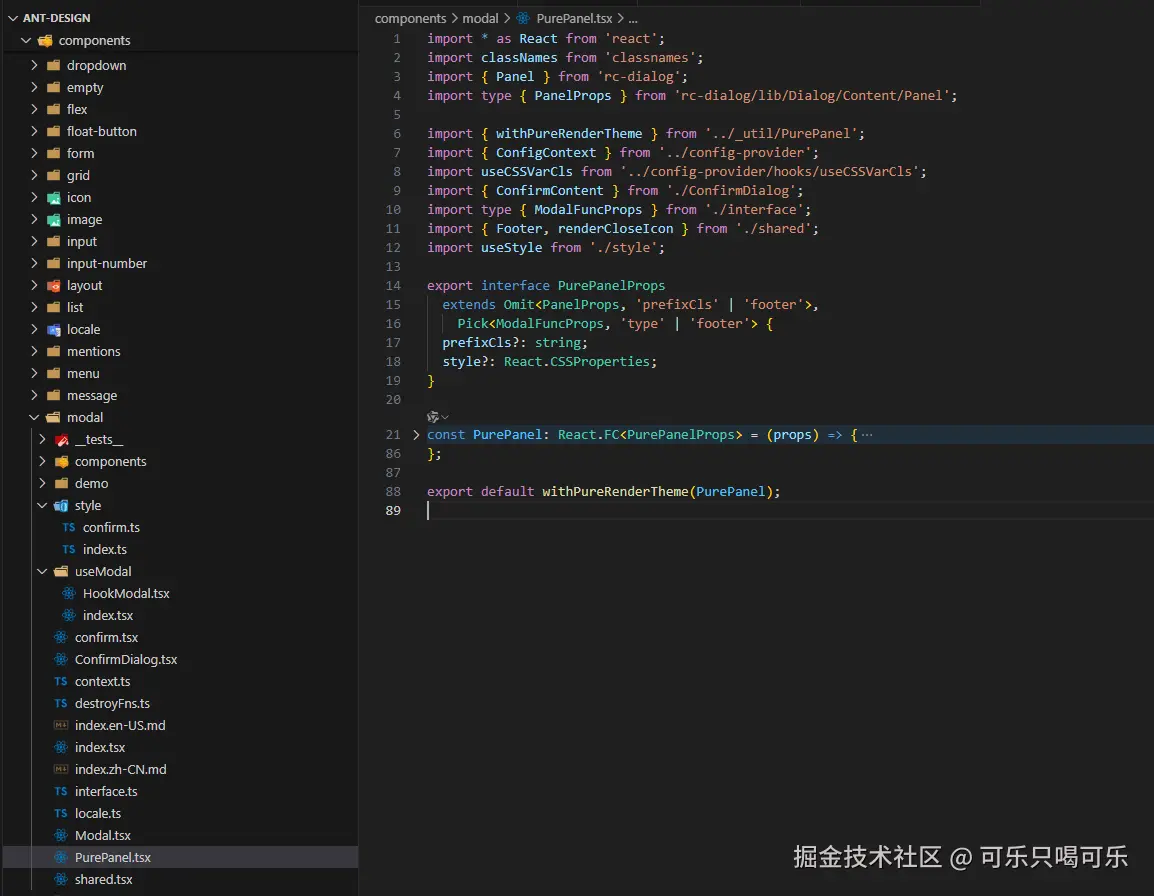Click the empty folder icon

point(54,88)
